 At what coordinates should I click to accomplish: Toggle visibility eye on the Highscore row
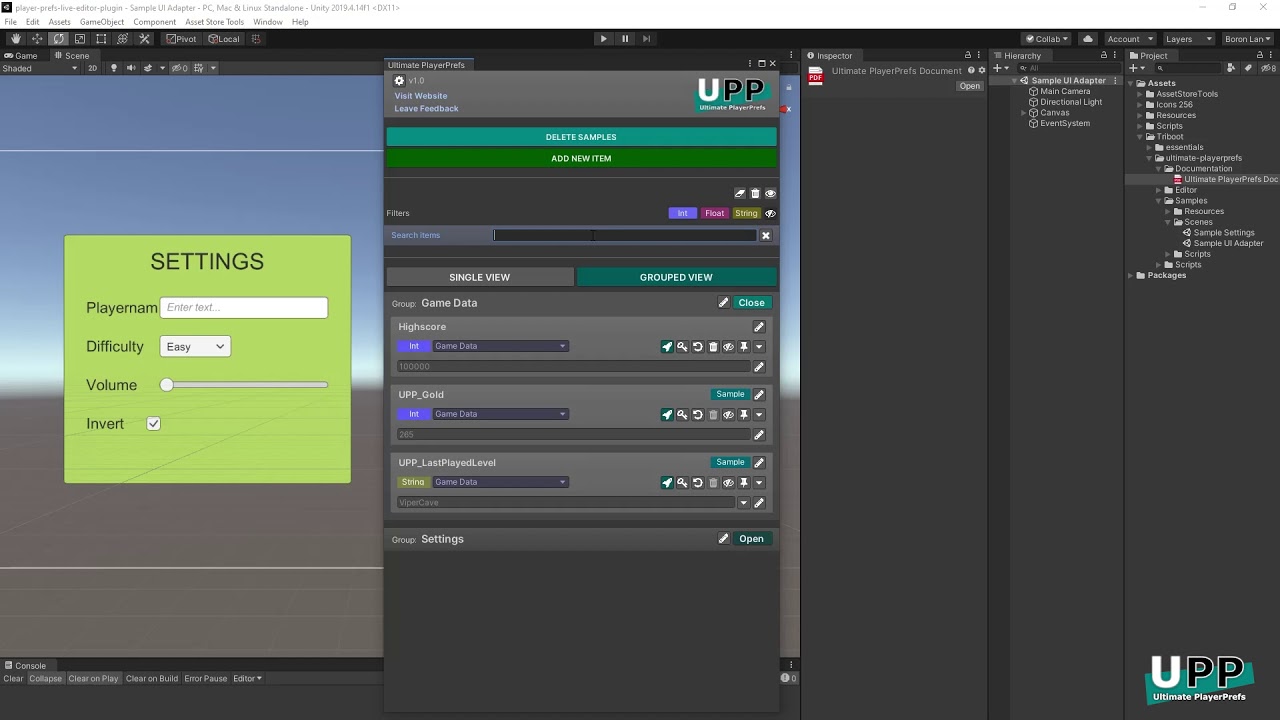(x=728, y=347)
